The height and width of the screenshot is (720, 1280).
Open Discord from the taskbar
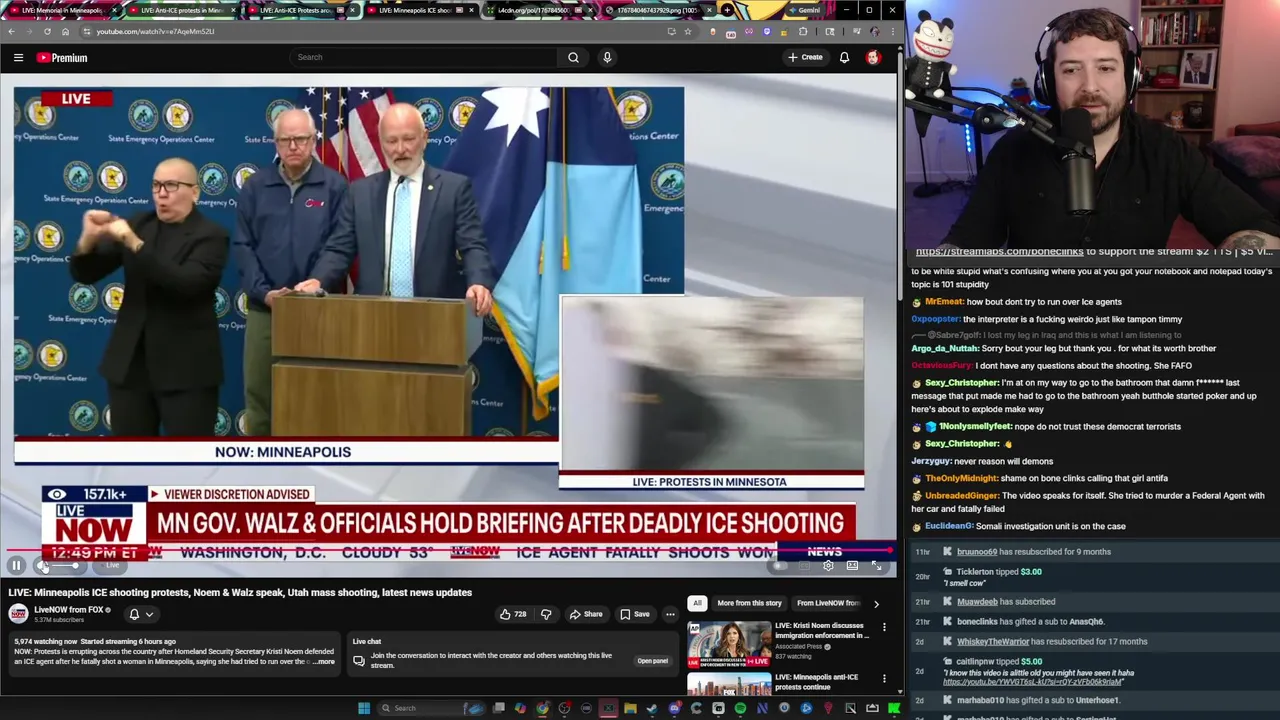(675, 708)
